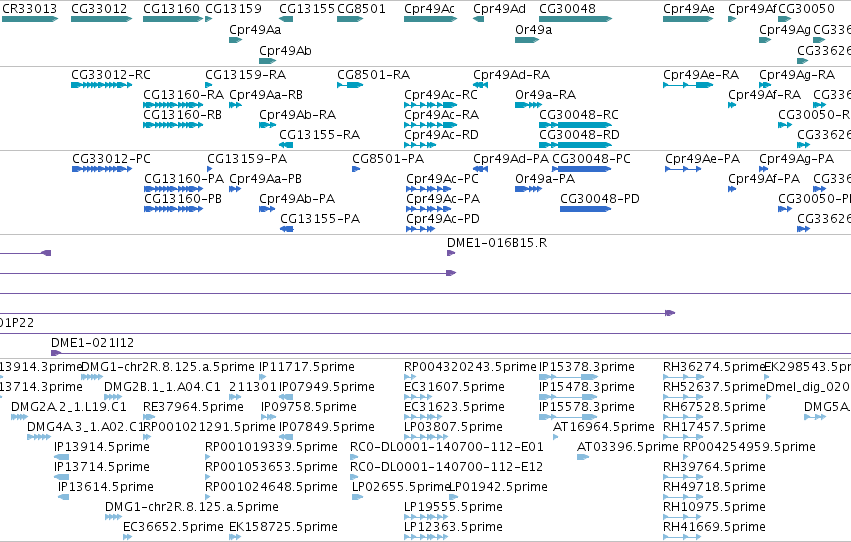
Task: Select EST RP004320243.5prime
Action: coord(470,367)
